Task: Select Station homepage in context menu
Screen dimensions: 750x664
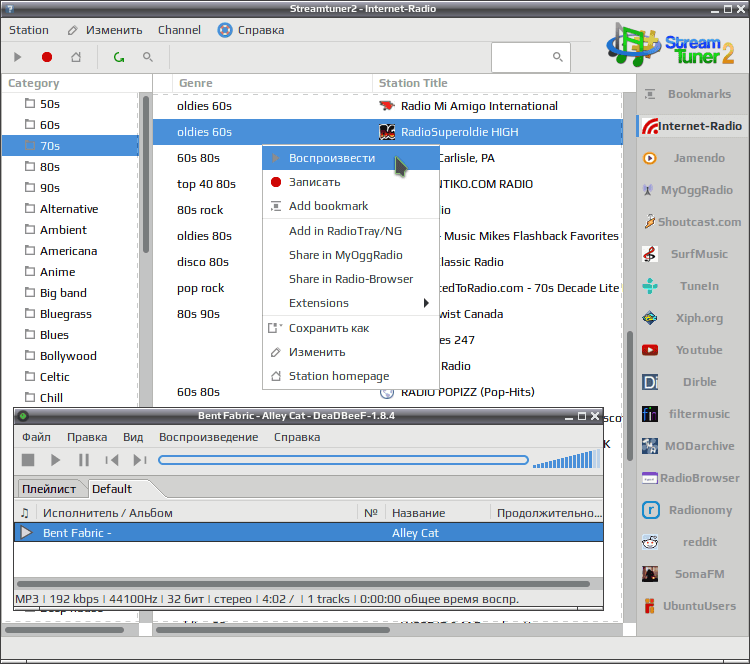Action: click(351, 376)
